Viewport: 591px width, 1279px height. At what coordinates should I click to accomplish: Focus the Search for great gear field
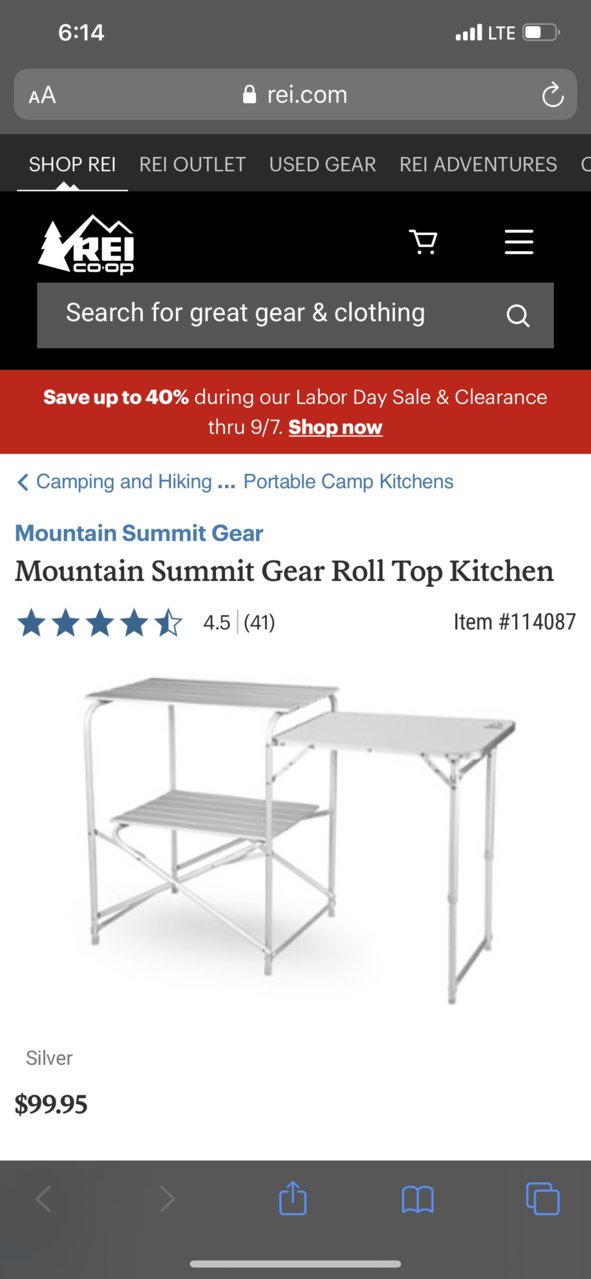click(x=295, y=315)
